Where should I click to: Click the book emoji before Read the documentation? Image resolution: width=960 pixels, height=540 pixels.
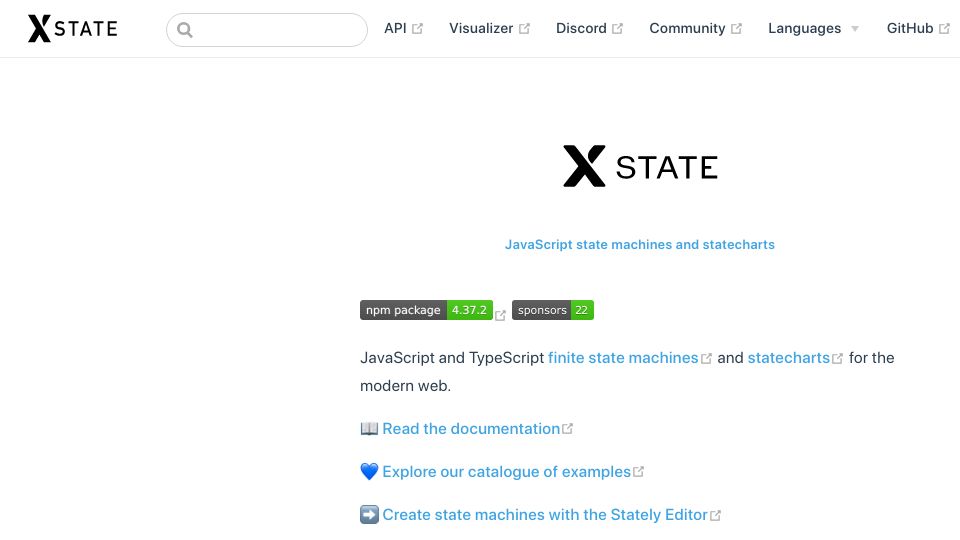pyautogui.click(x=369, y=429)
